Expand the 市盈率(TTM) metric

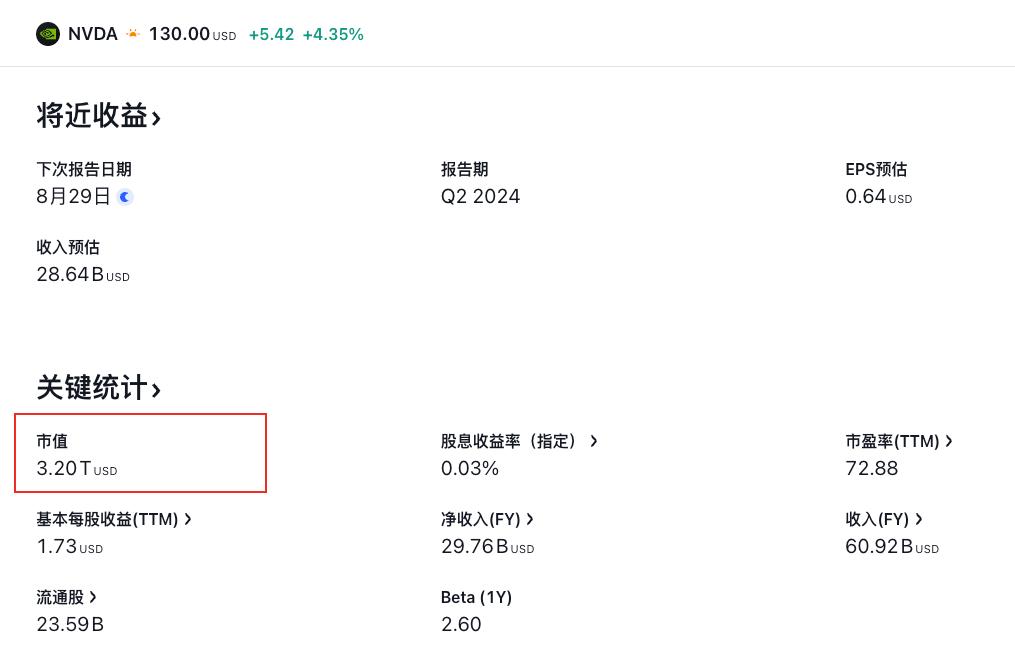tap(899, 441)
